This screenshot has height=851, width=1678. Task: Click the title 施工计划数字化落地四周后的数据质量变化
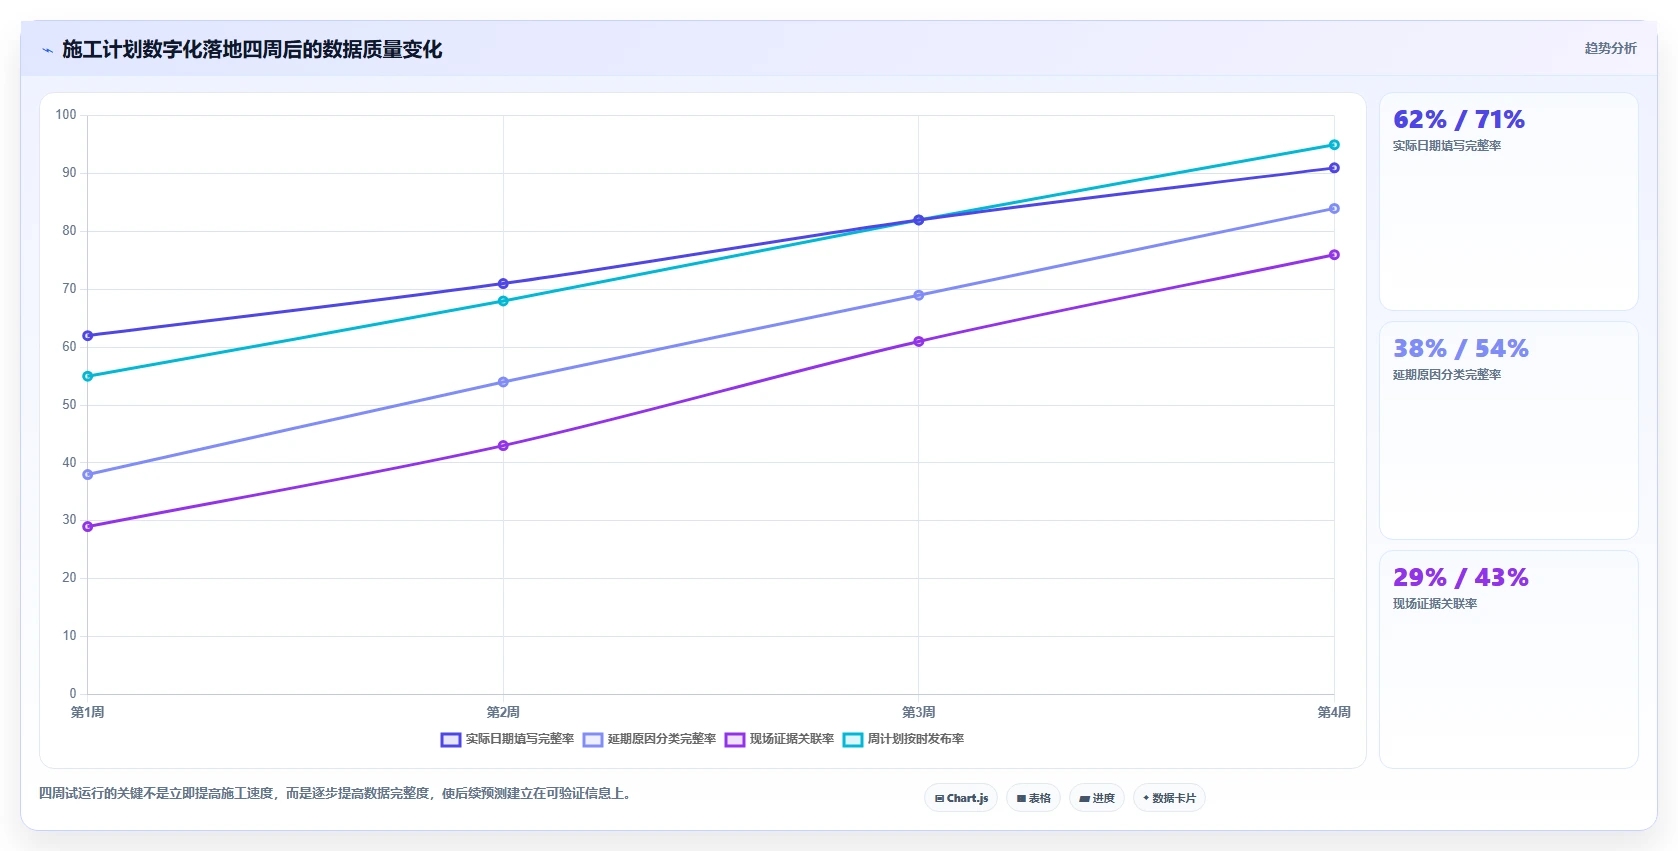[252, 50]
